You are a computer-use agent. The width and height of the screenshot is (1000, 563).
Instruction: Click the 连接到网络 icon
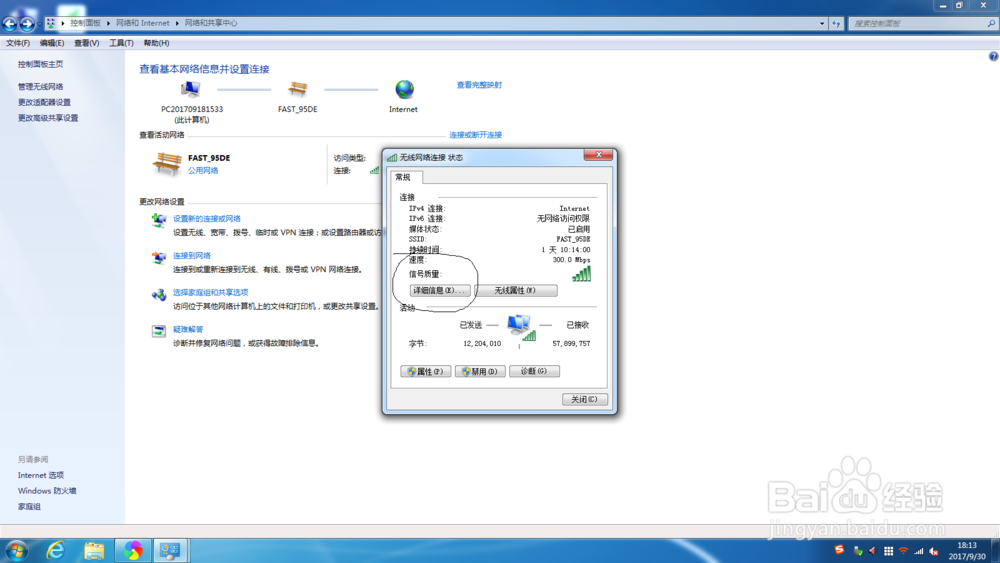click(159, 258)
